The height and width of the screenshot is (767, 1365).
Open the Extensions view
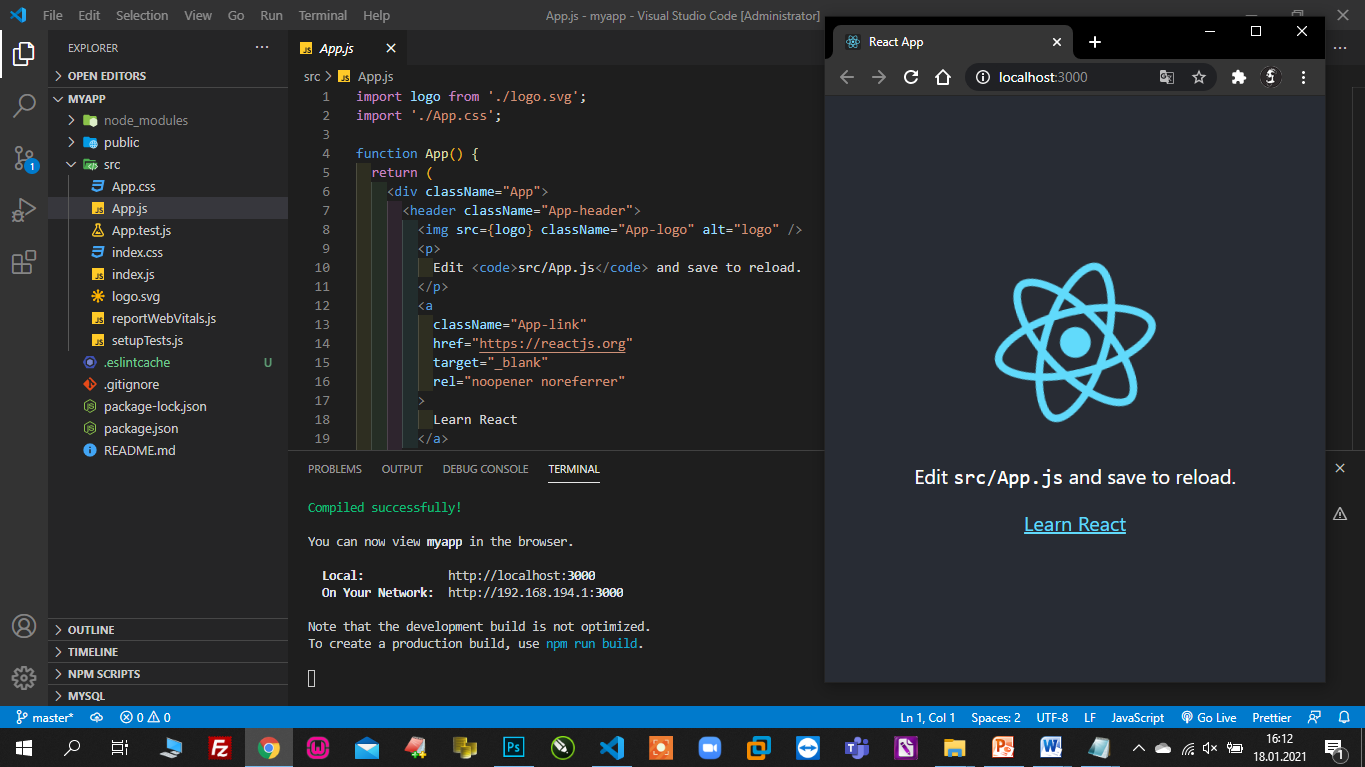(x=24, y=263)
